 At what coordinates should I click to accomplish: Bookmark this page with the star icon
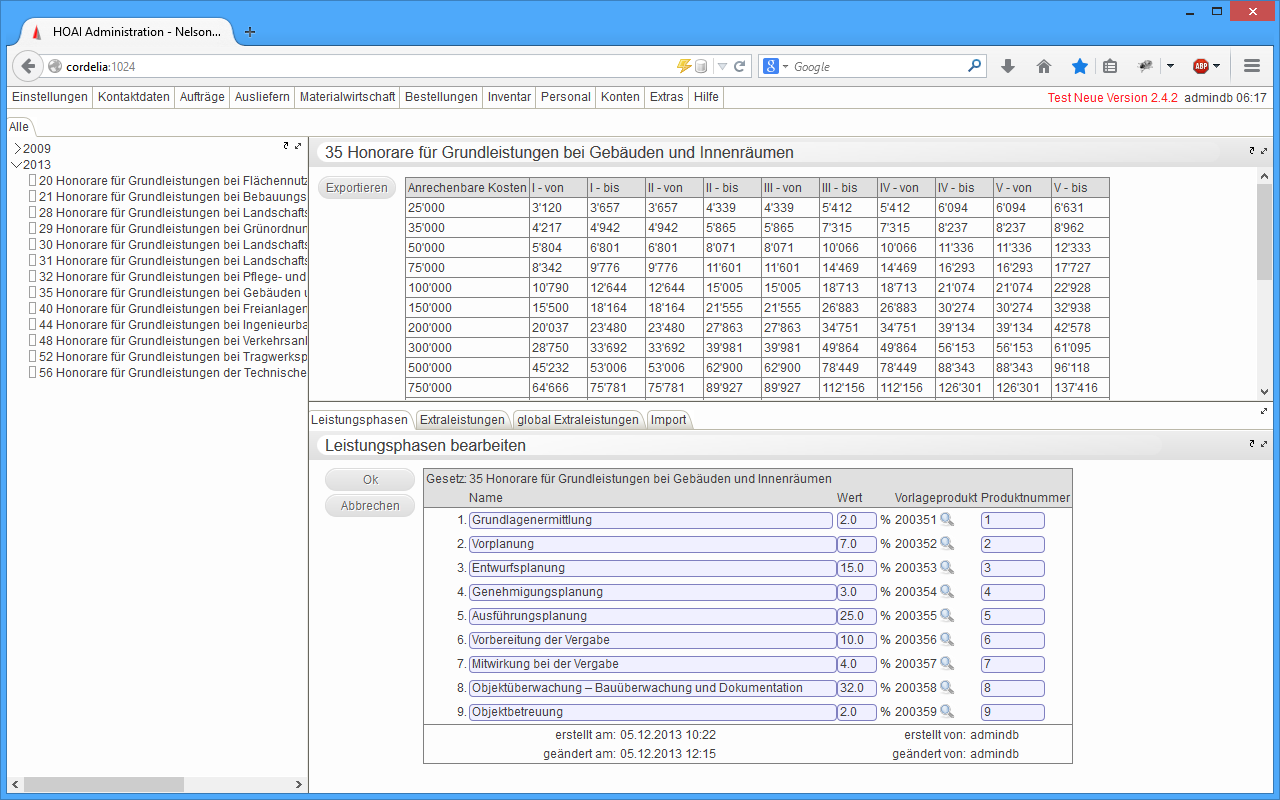pyautogui.click(x=1080, y=66)
